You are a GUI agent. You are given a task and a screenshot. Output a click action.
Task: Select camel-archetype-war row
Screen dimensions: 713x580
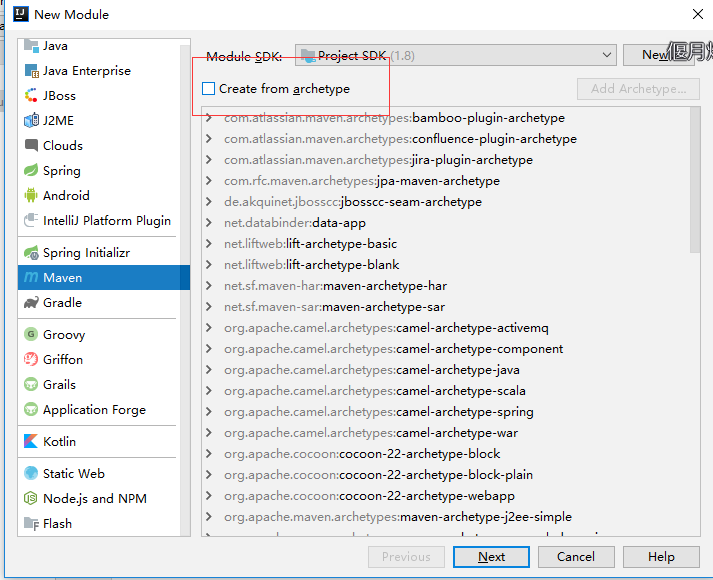pyautogui.click(x=446, y=433)
